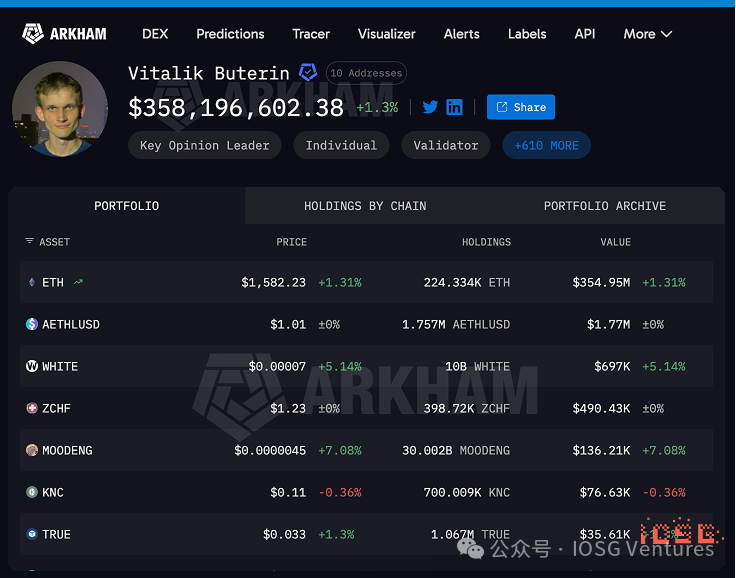This screenshot has width=736, height=578.
Task: Open the Portfolio Archive tab
Action: click(x=605, y=206)
